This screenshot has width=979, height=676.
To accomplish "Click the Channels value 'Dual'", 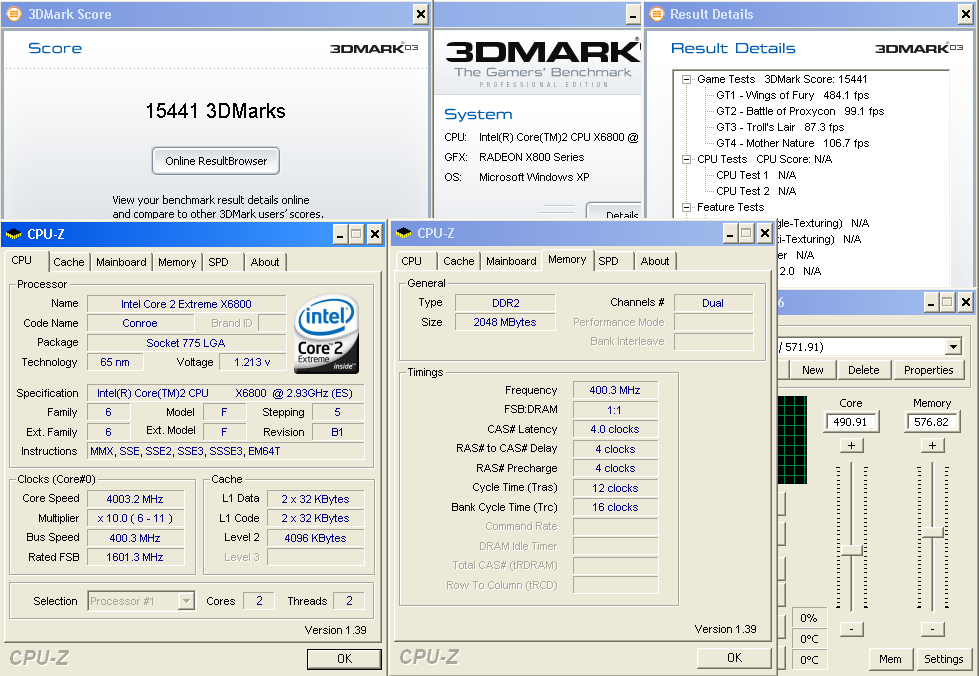I will tap(713, 303).
